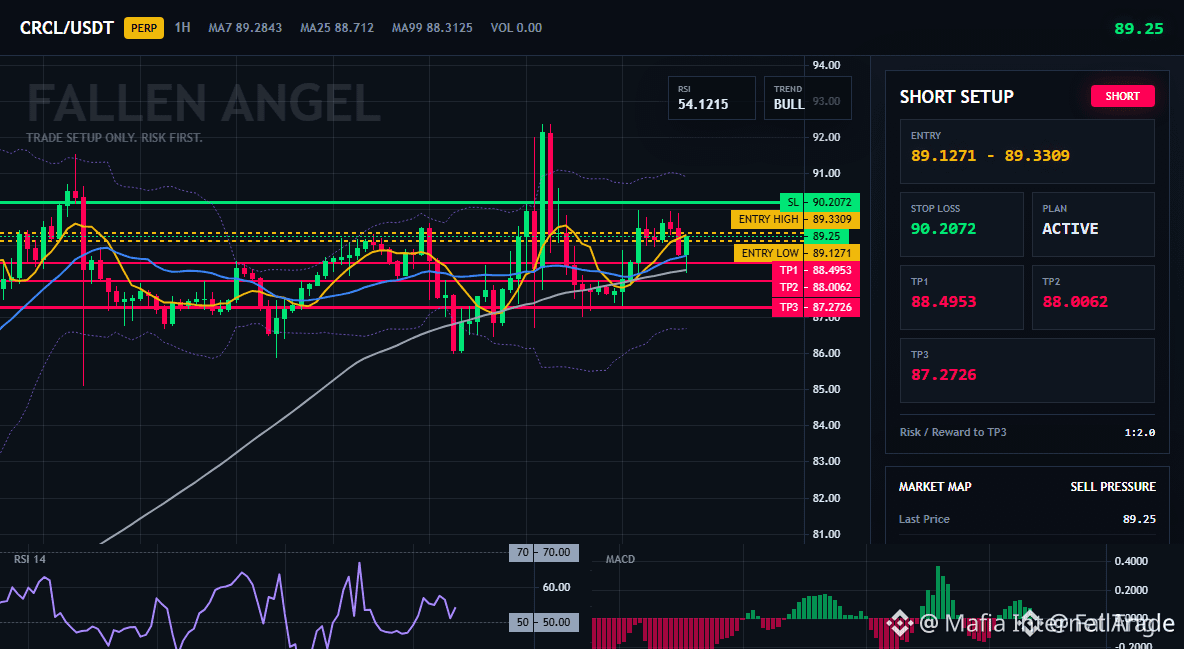Click the TP2 88.0062 chart tag
The image size is (1184, 649).
tap(816, 288)
